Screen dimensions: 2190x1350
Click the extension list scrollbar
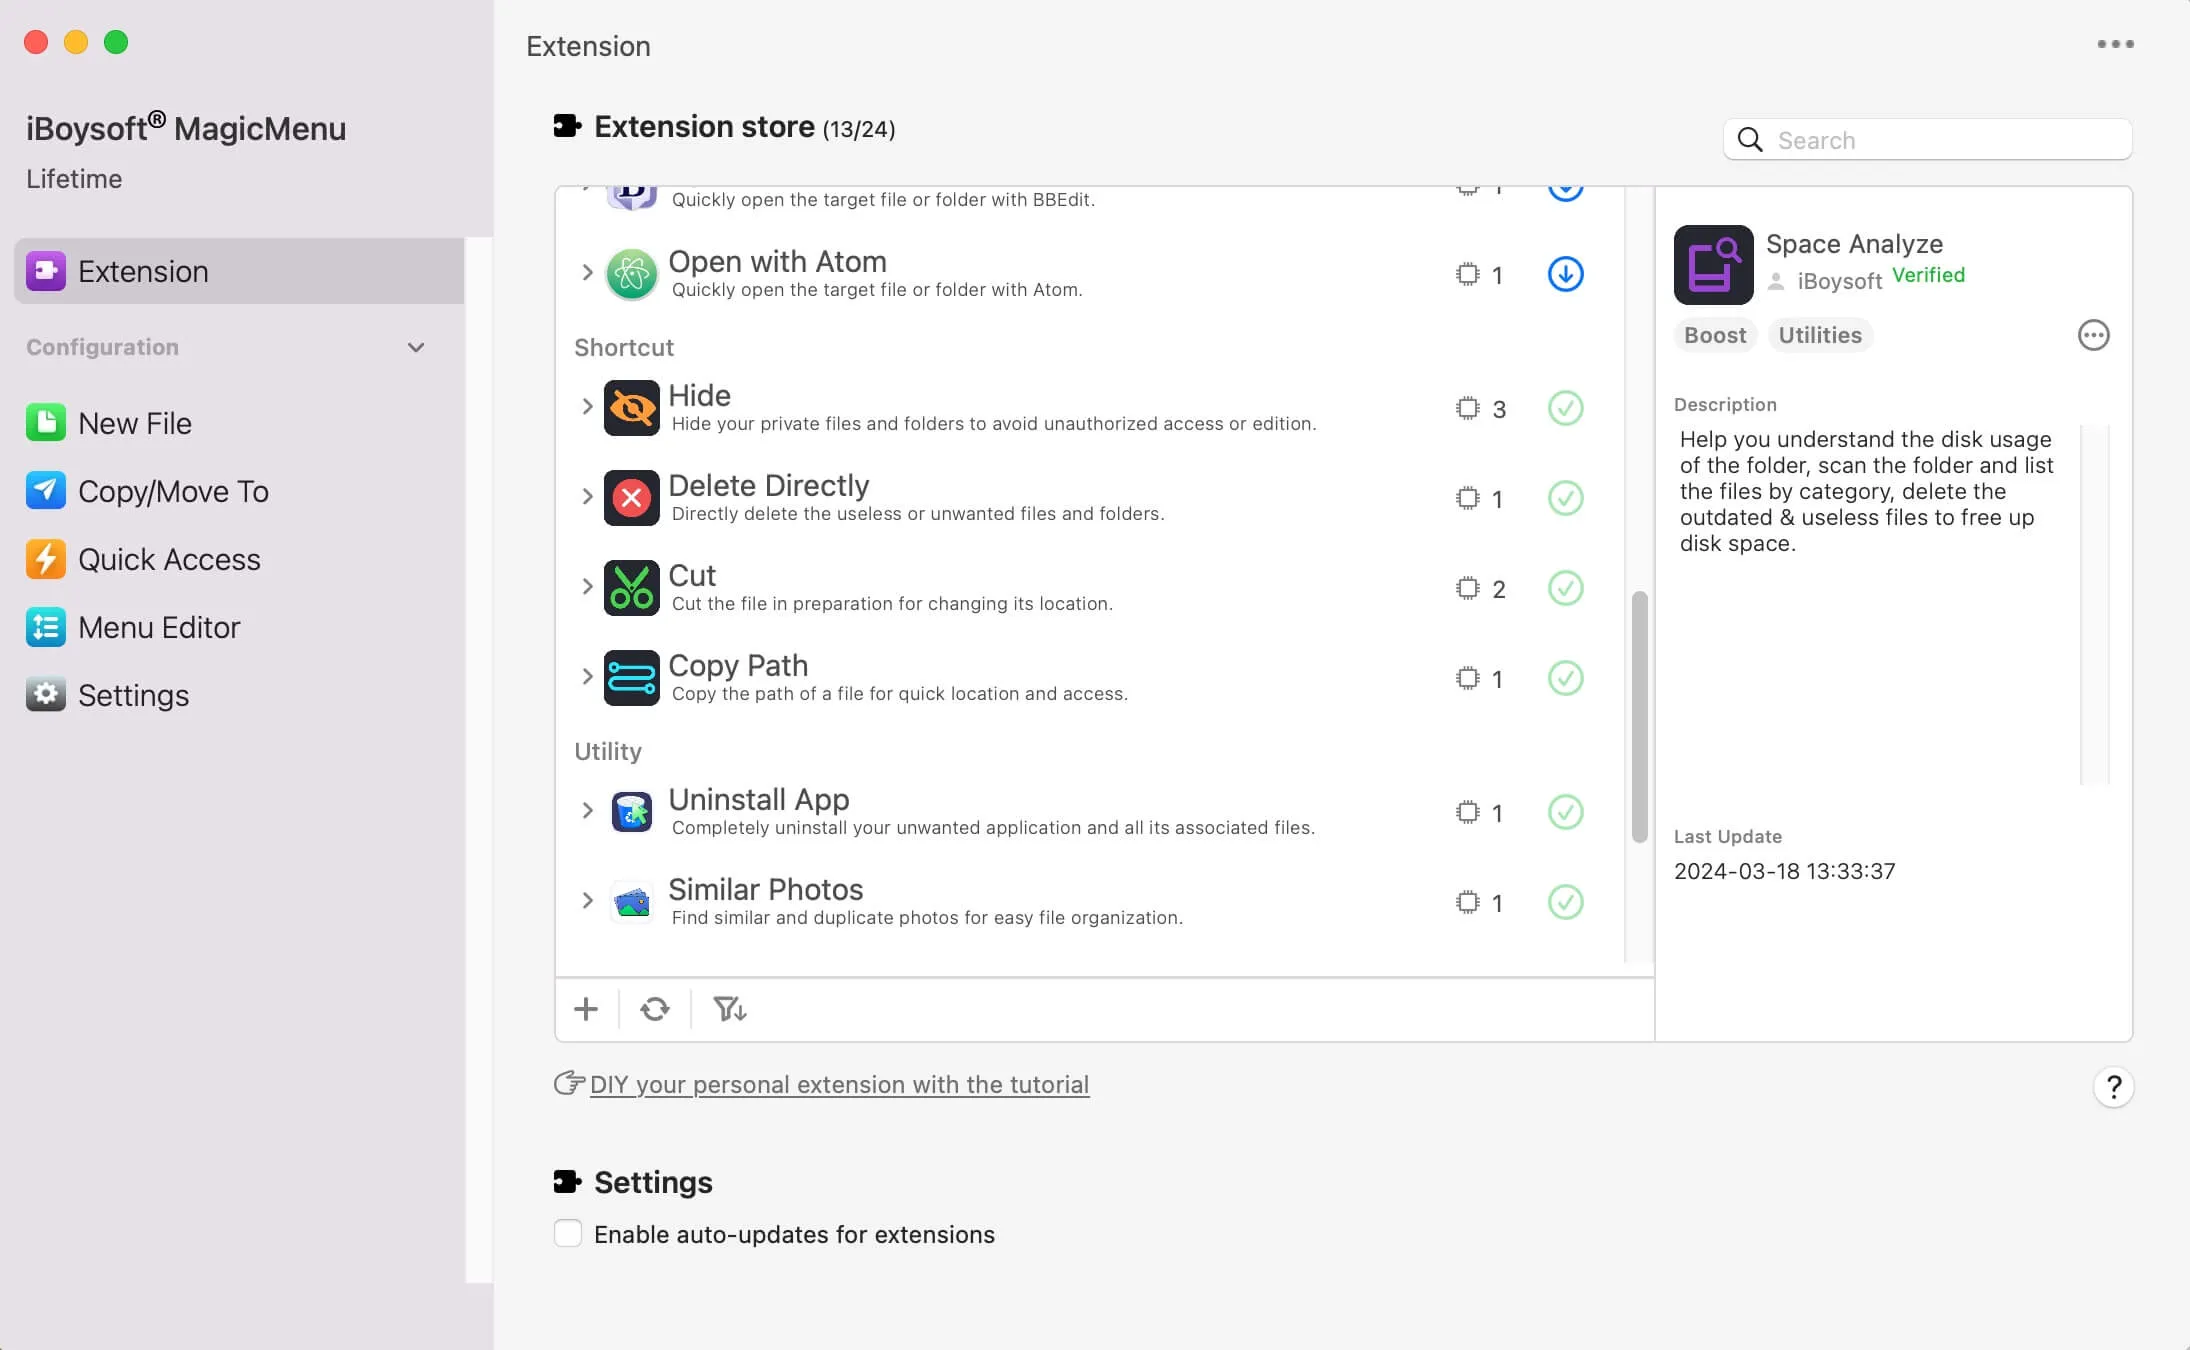[x=1639, y=717]
